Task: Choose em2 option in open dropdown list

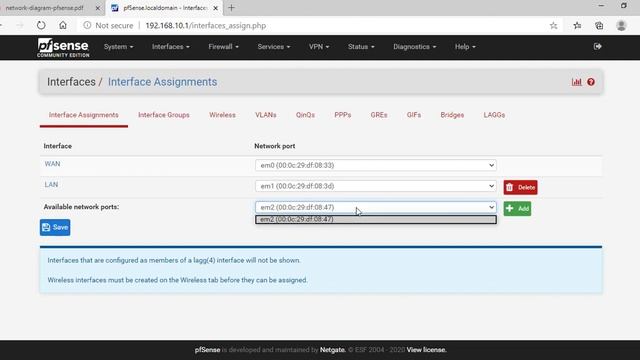Action: point(376,220)
